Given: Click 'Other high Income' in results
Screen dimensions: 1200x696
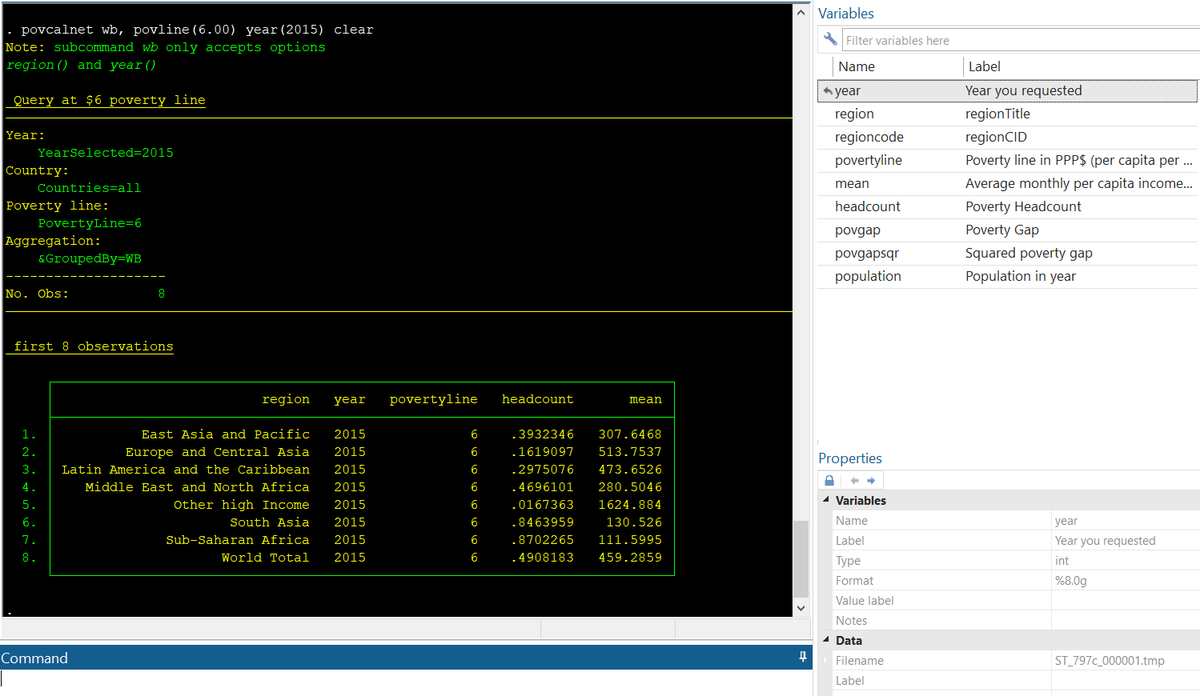Looking at the screenshot, I should point(241,505).
